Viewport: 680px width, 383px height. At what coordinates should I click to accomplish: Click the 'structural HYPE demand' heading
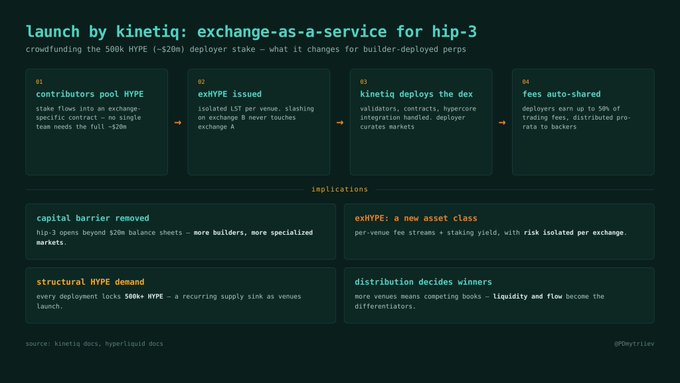point(90,282)
